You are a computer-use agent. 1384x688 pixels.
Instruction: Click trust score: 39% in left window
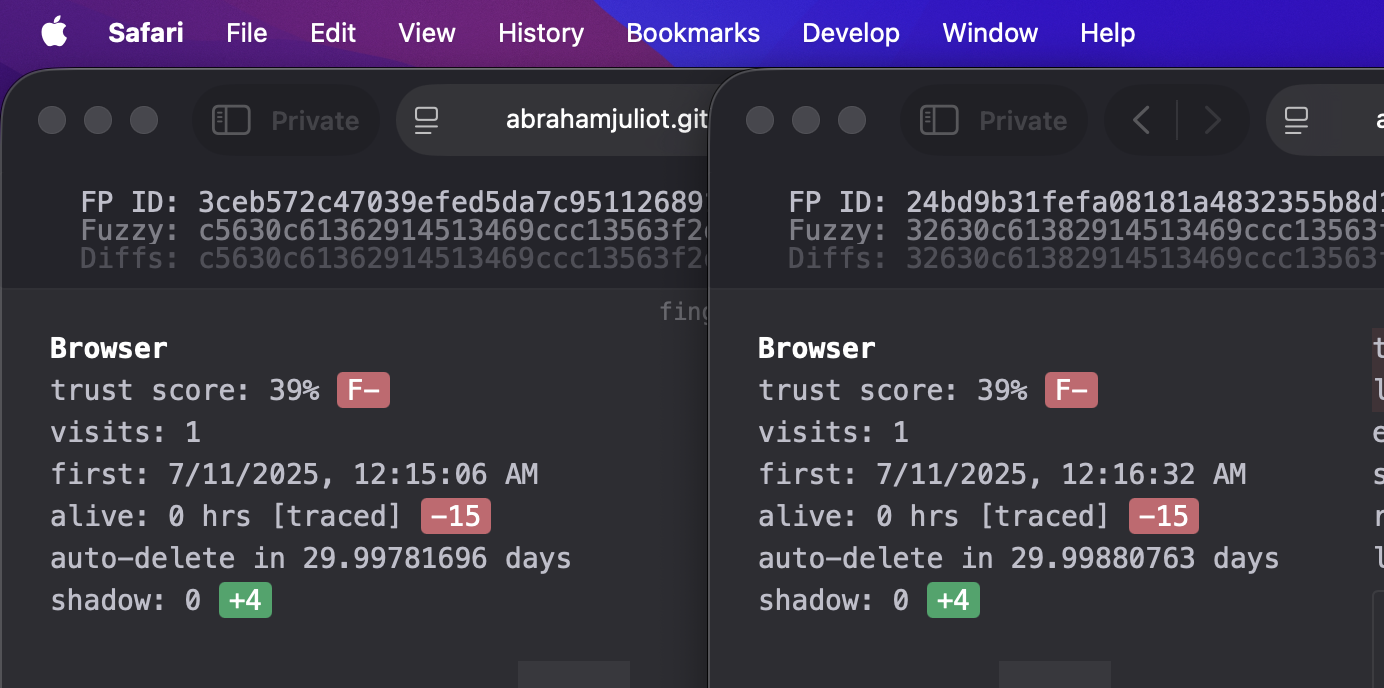tap(185, 390)
